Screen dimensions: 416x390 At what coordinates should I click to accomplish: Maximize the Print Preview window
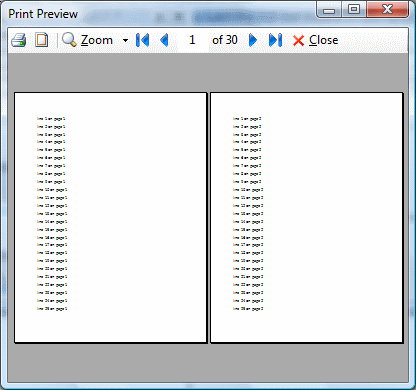point(354,9)
